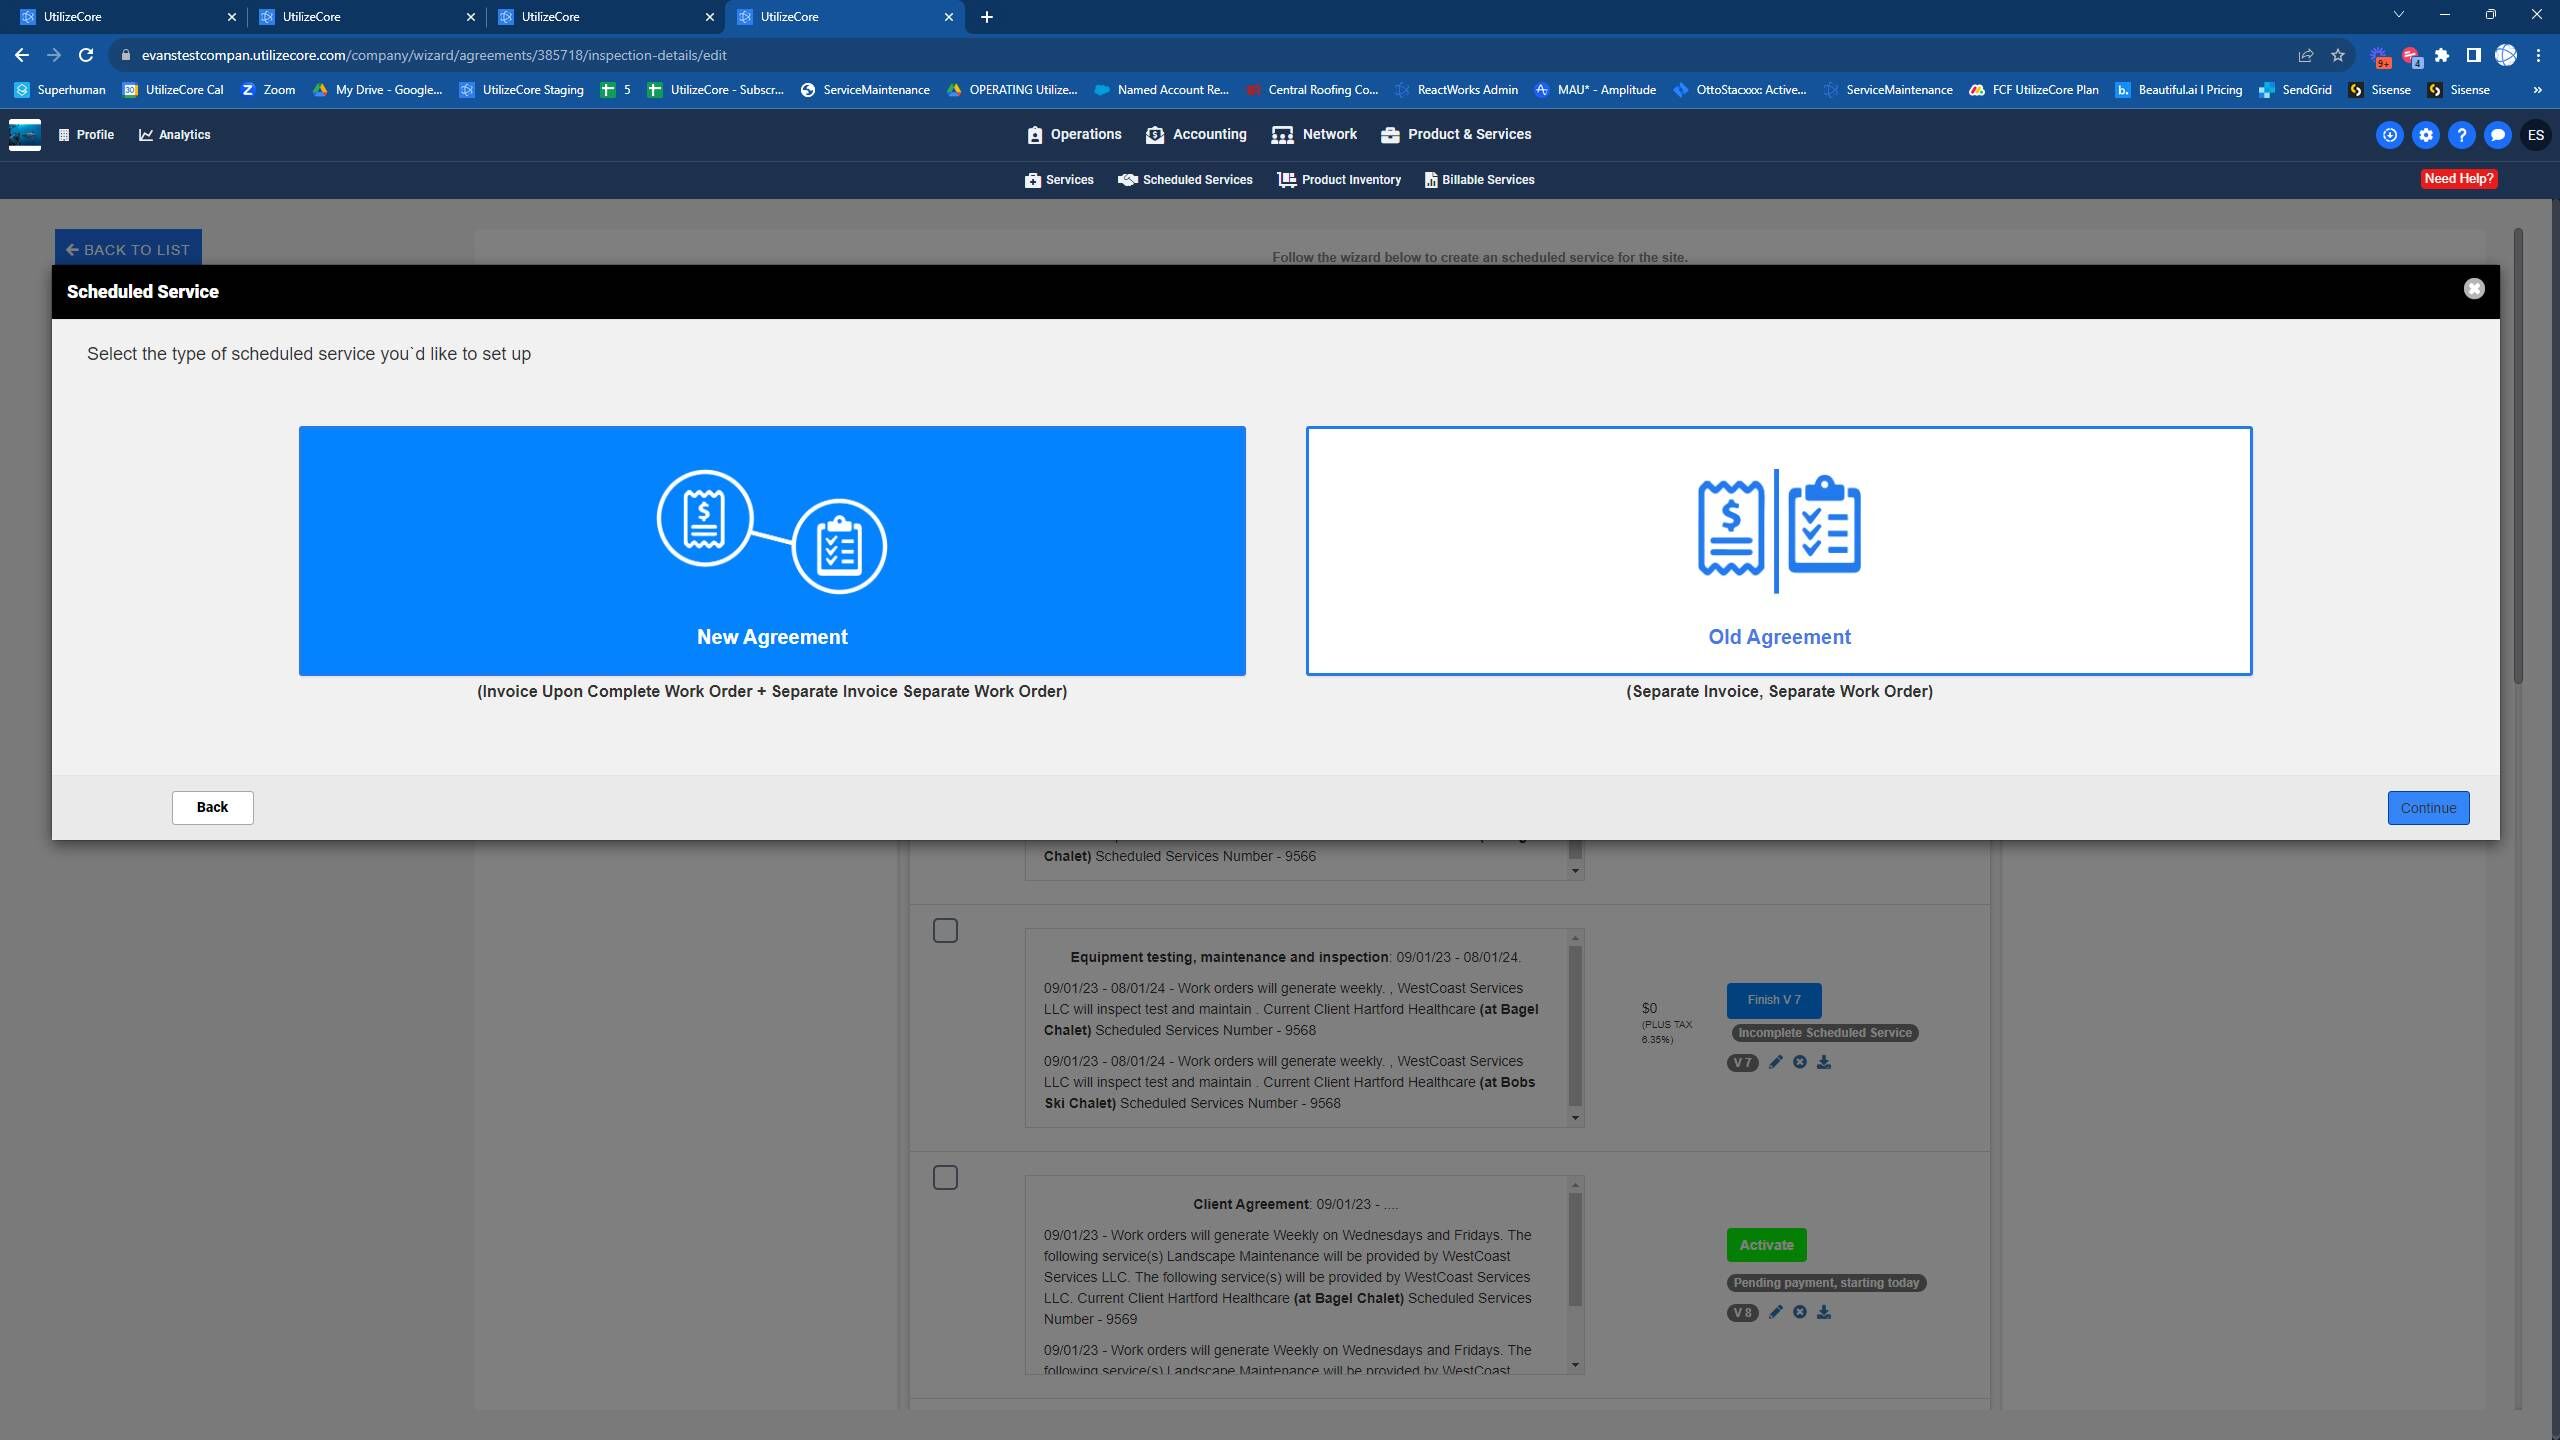Image resolution: width=2560 pixels, height=1440 pixels.
Task: Bookmark page with the star icon
Action: (x=2337, y=55)
